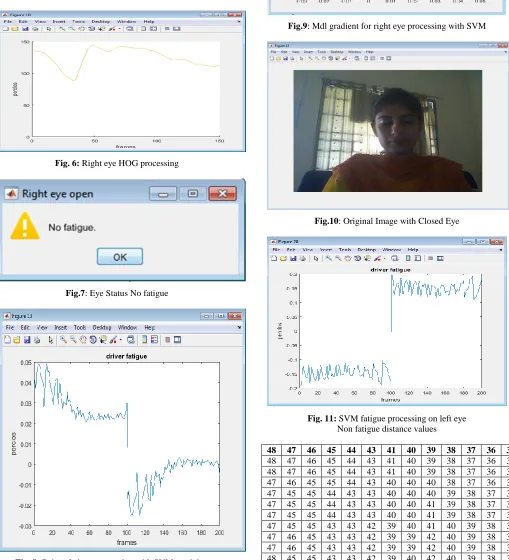Open Tools menu in Figure 13 window
This screenshot has width=509, height=560.
(x=80, y=328)
